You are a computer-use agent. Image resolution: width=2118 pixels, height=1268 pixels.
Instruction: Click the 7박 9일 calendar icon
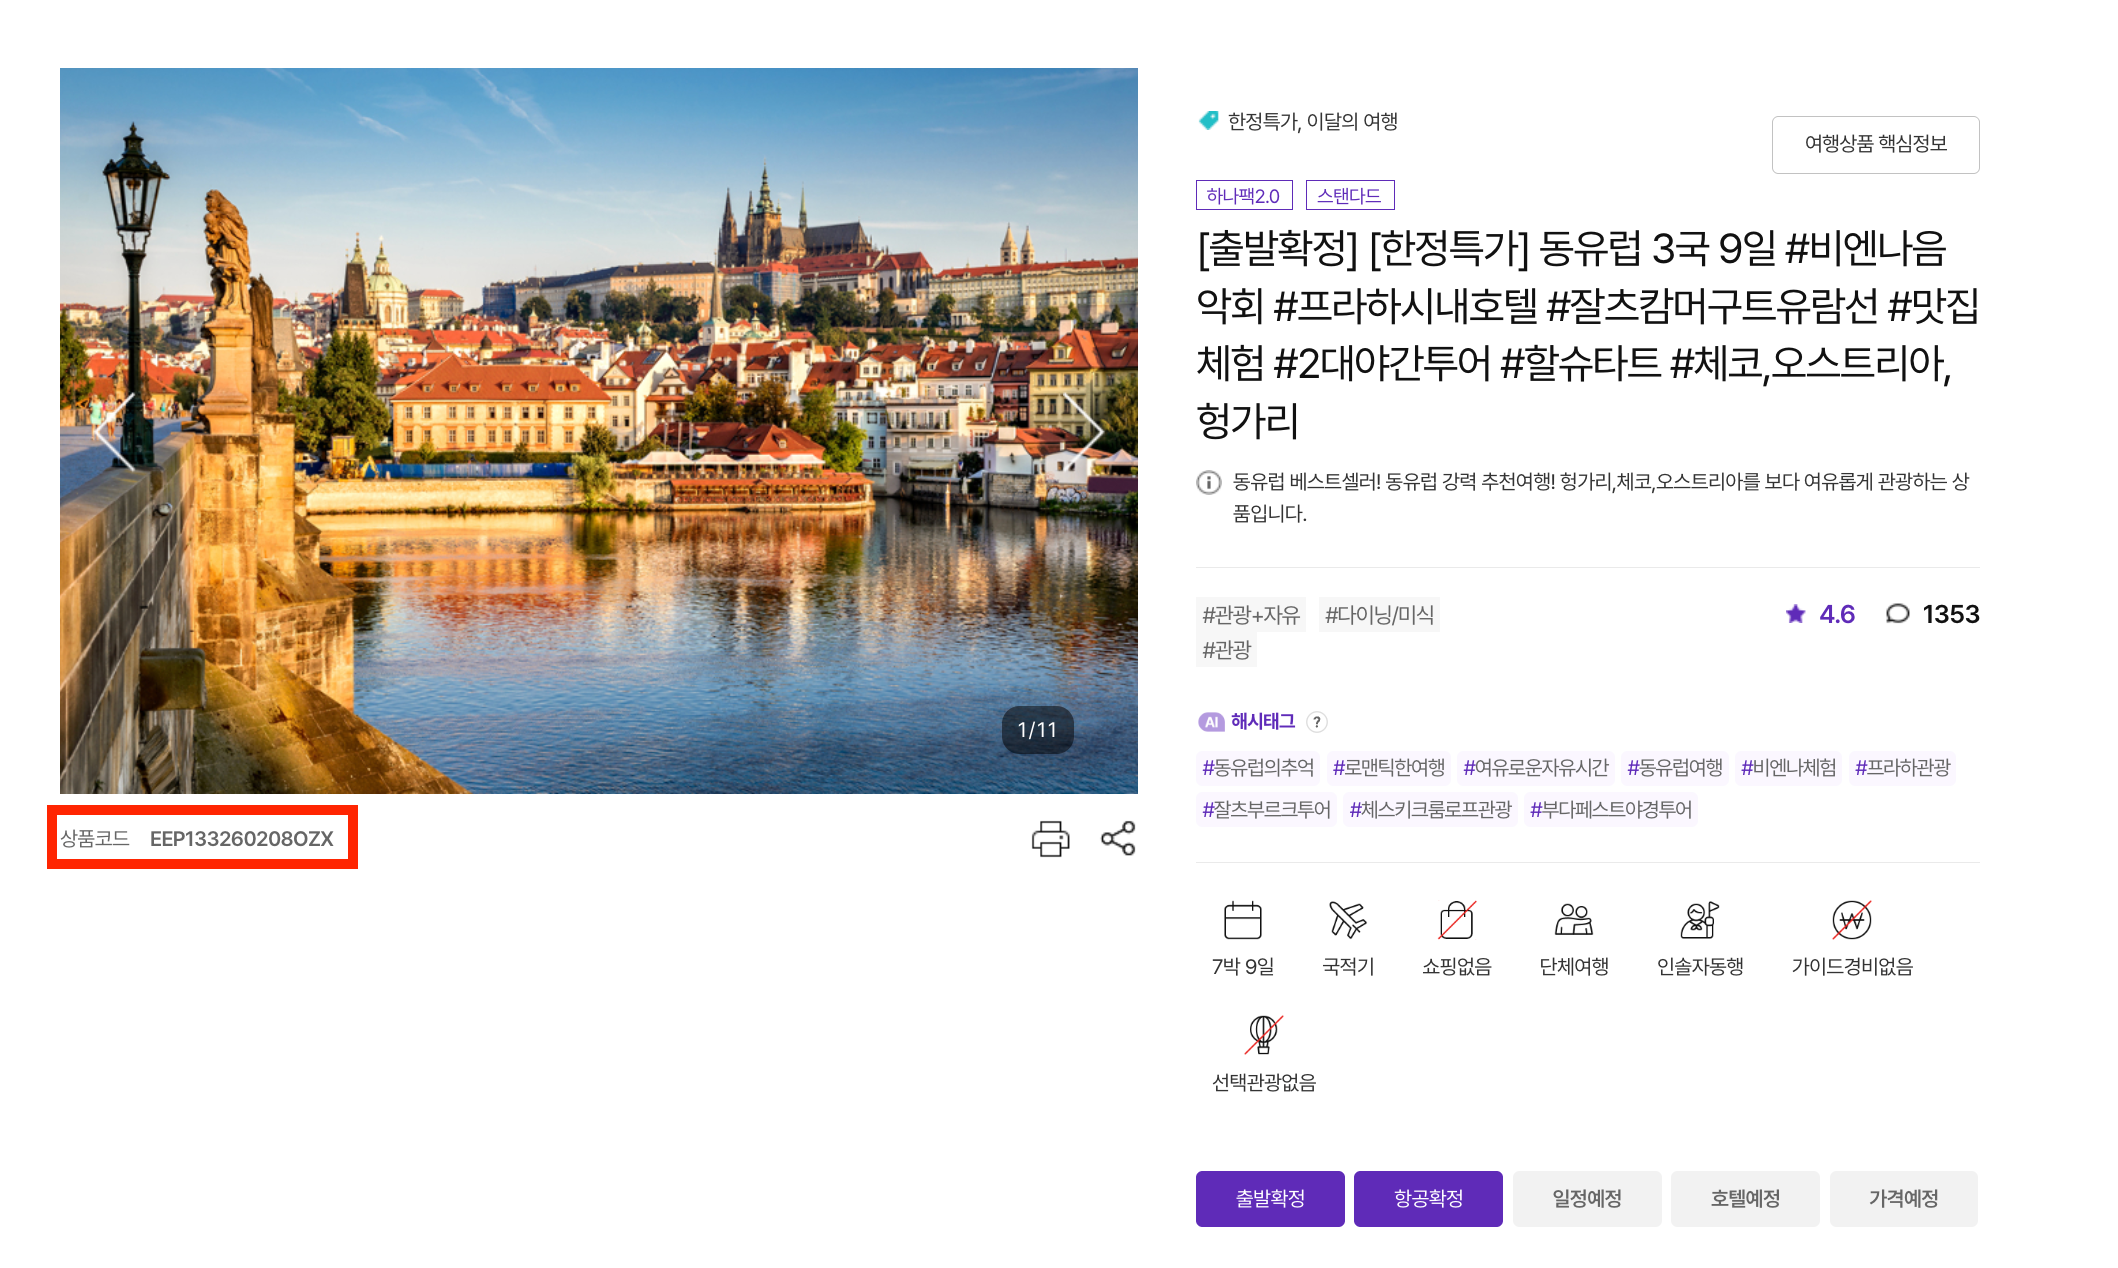click(x=1242, y=920)
